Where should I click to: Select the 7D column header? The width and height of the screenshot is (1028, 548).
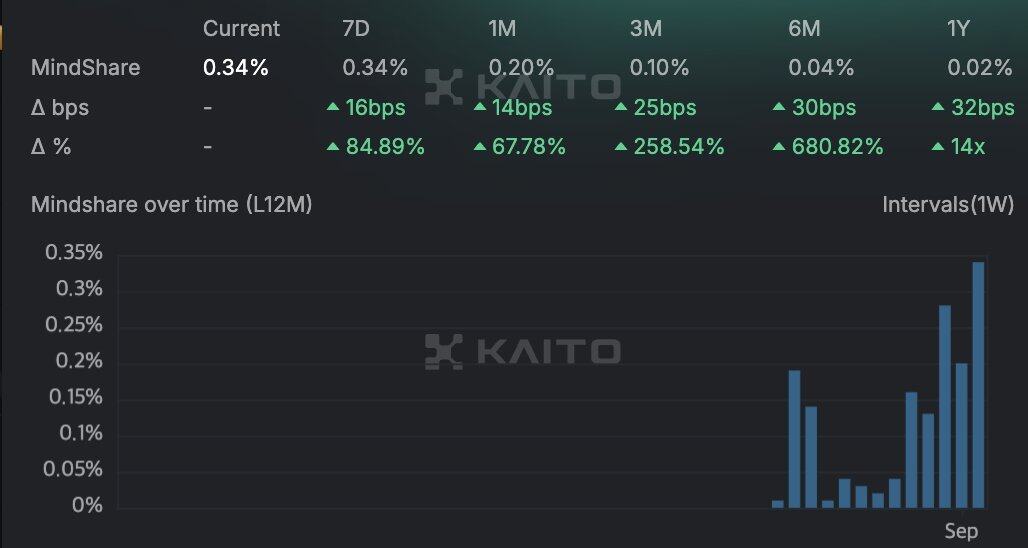(x=356, y=29)
